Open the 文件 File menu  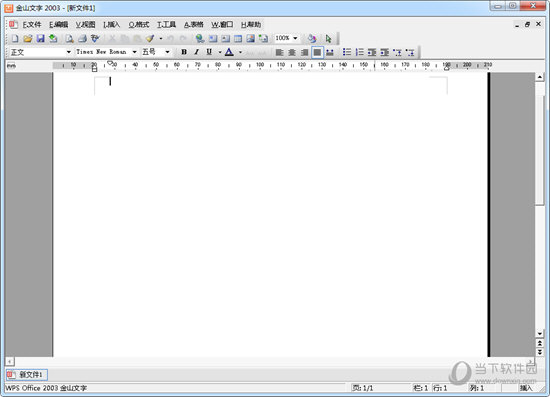pos(32,25)
